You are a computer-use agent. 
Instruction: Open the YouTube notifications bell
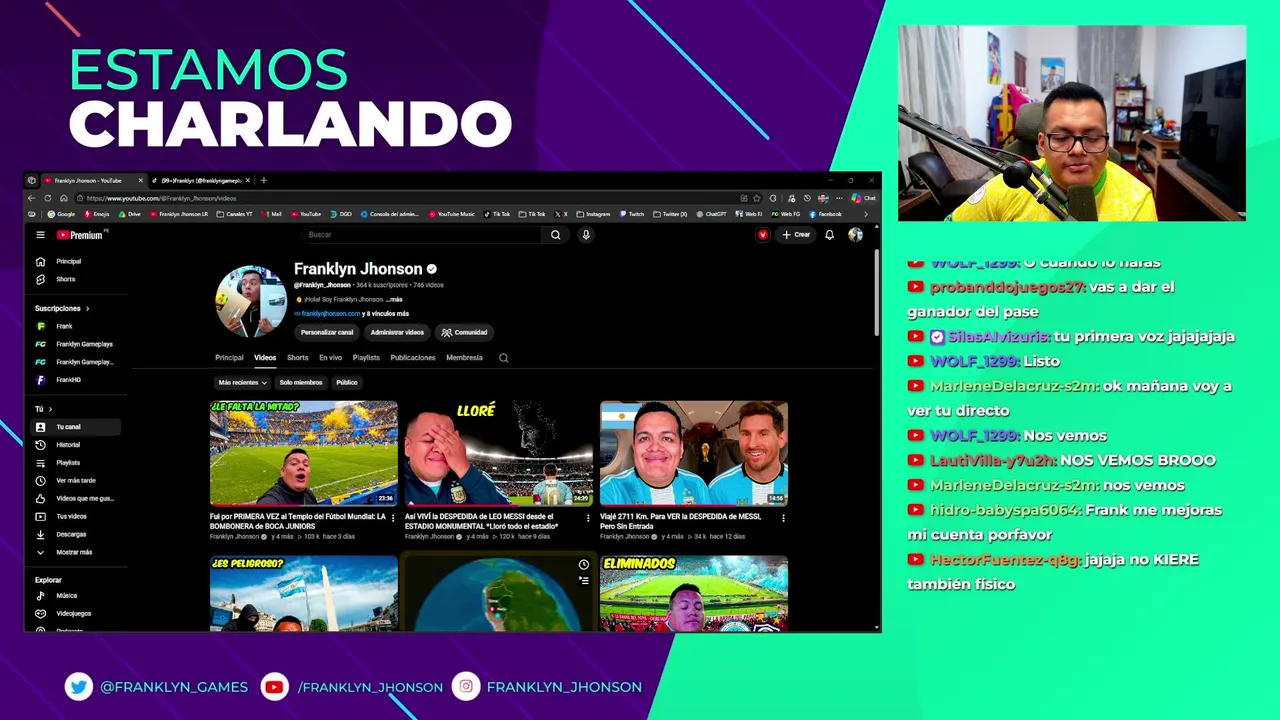[829, 235]
